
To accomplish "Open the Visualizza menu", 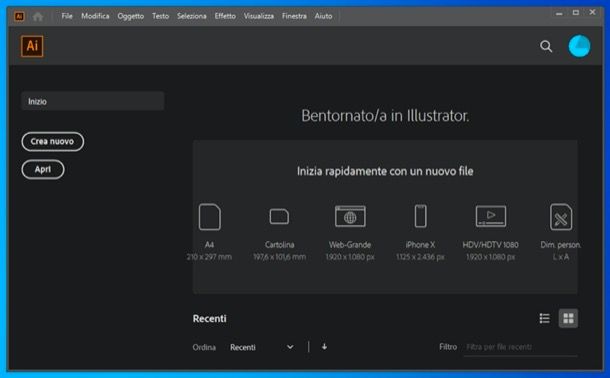I will [259, 16].
